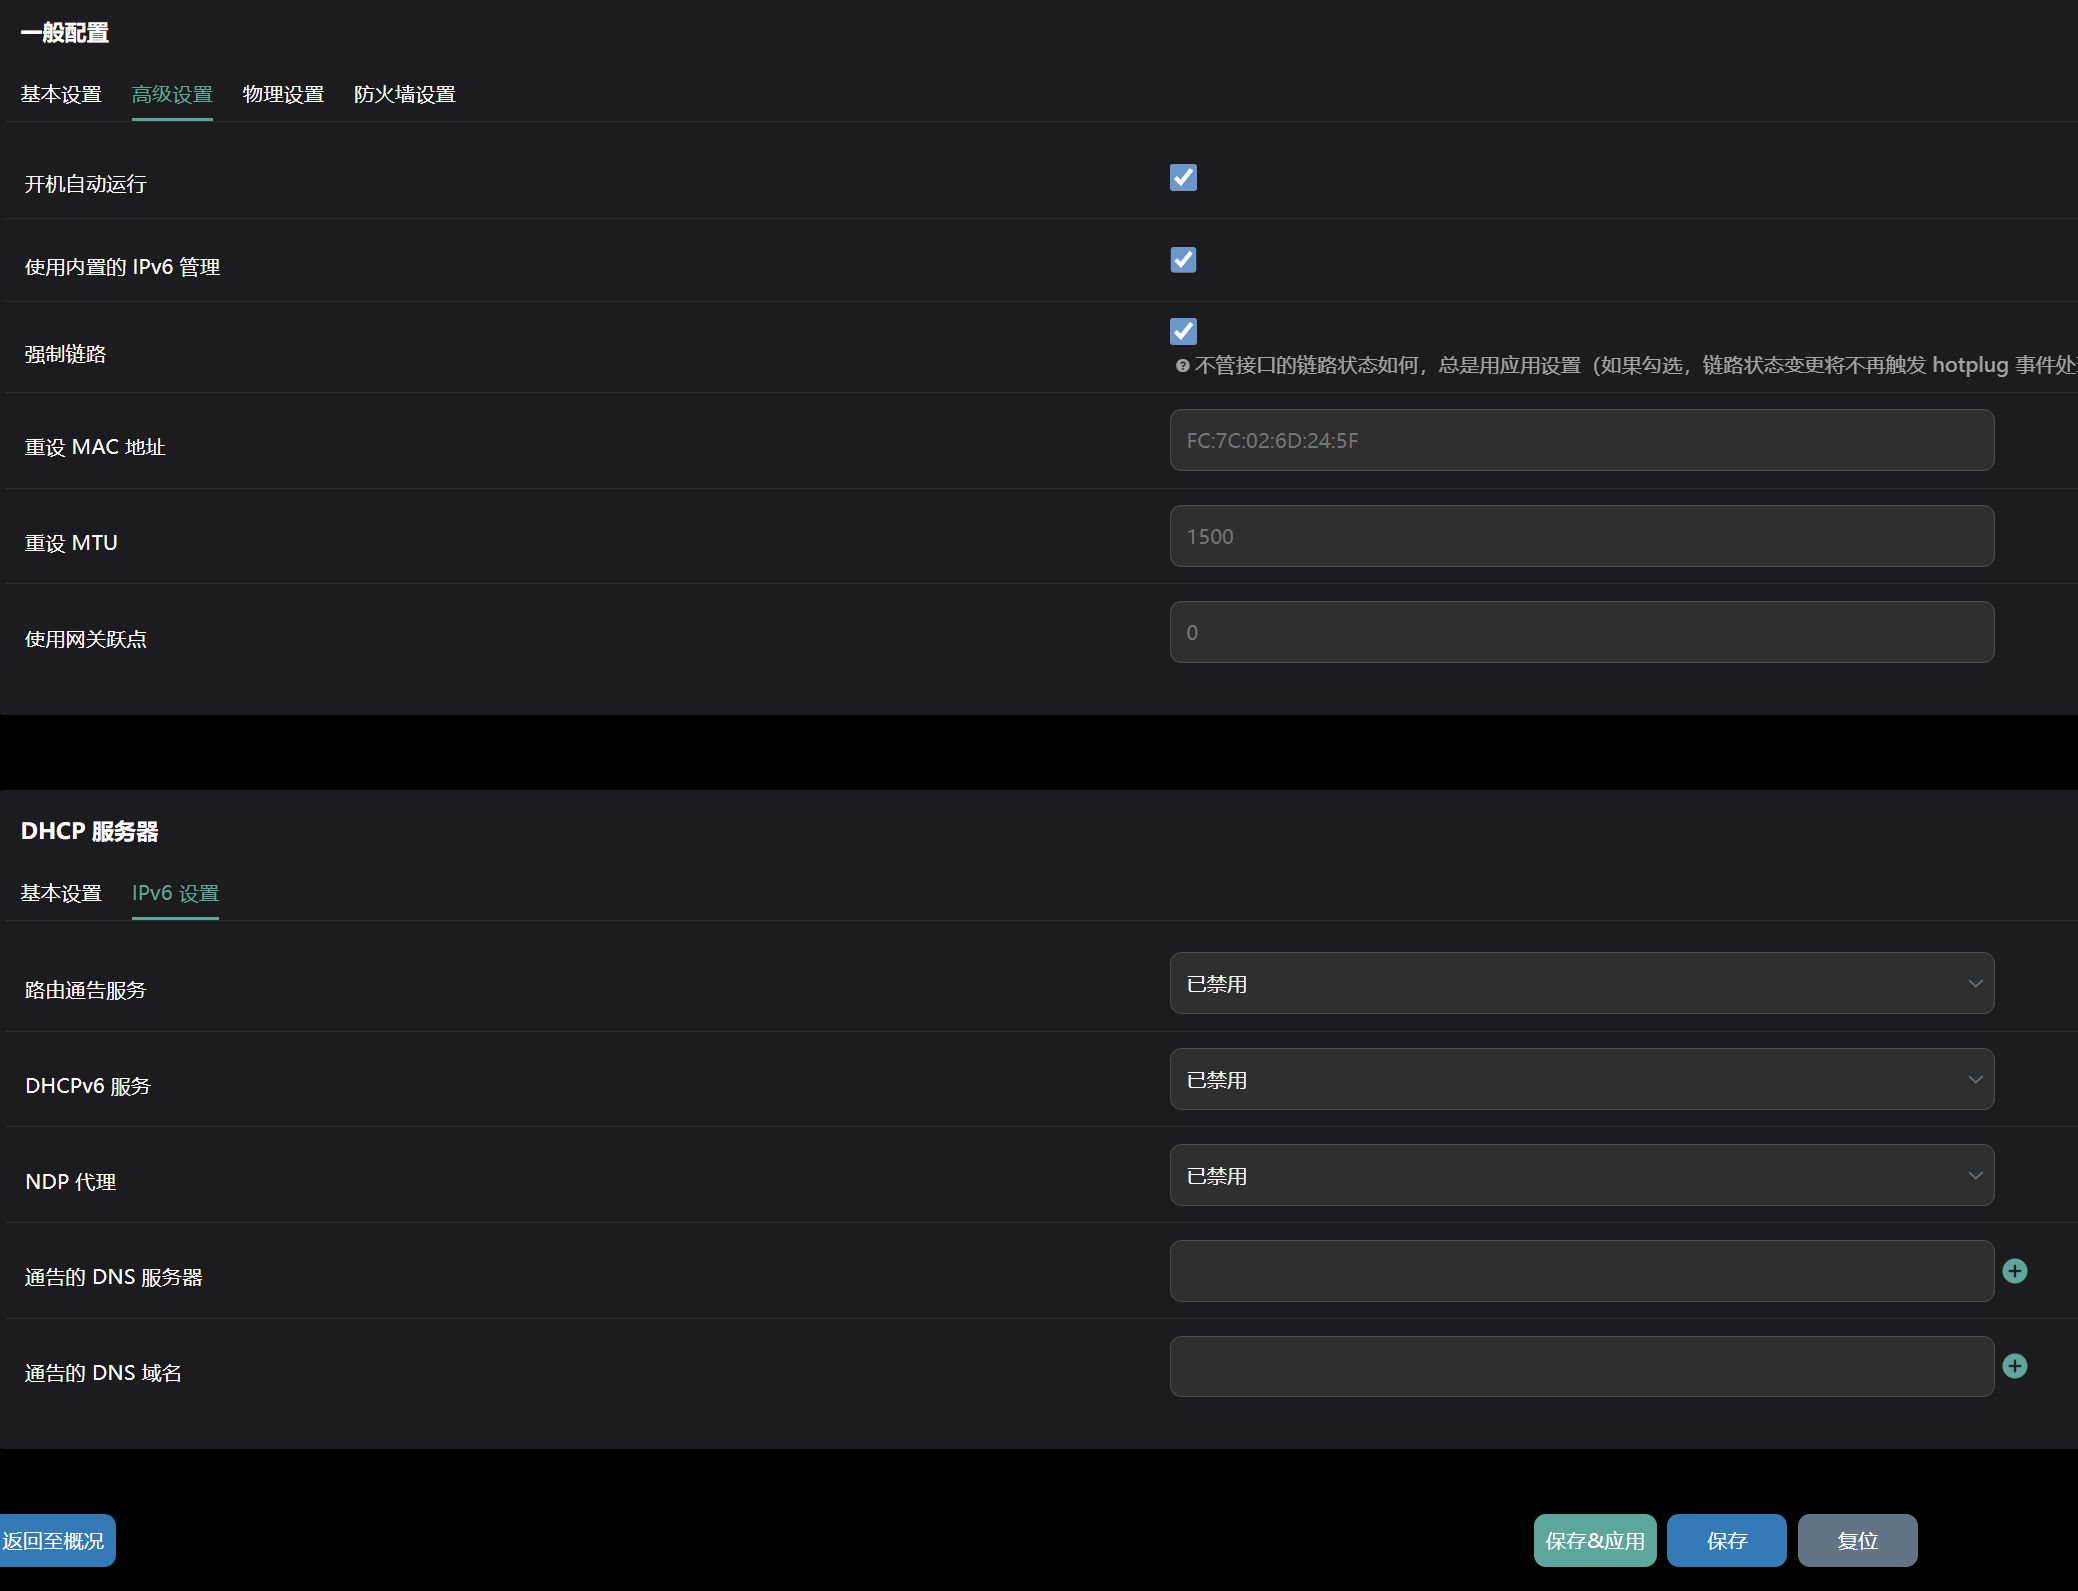
Task: Focus the 重设 MAC 地址 input field
Action: 1581,440
